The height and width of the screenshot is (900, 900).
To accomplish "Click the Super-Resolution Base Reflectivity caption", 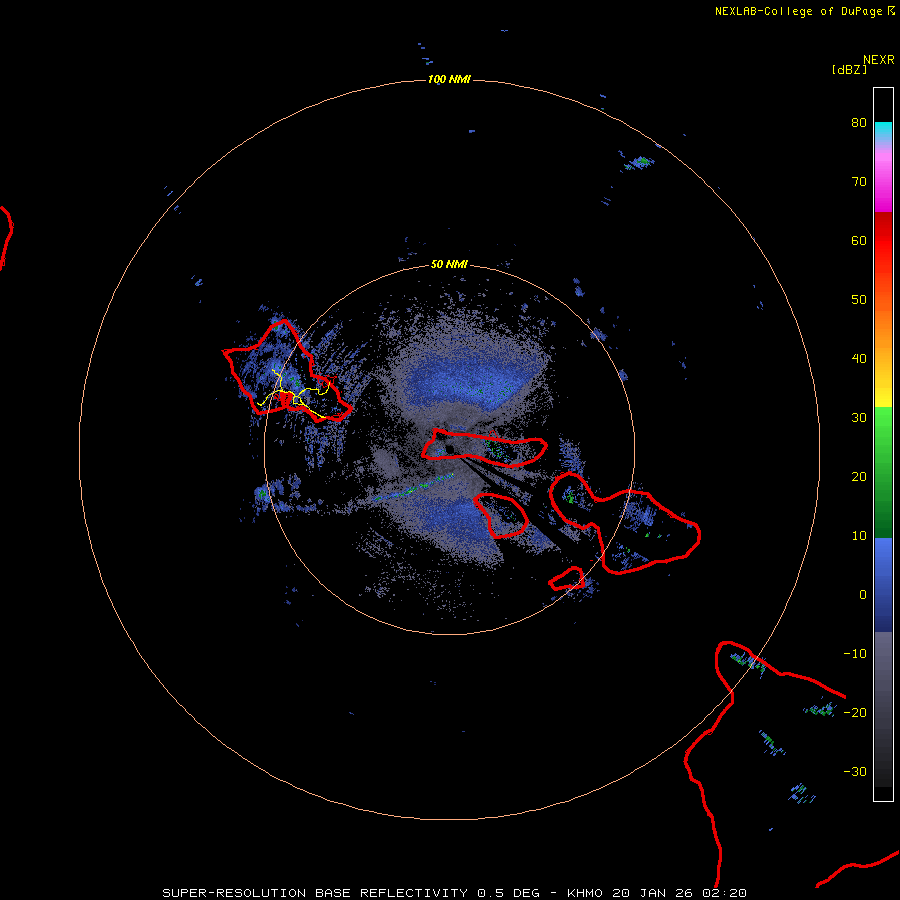I will (454, 893).
